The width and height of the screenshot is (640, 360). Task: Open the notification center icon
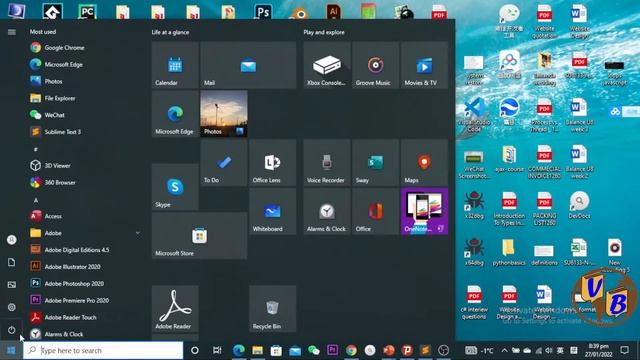point(624,350)
